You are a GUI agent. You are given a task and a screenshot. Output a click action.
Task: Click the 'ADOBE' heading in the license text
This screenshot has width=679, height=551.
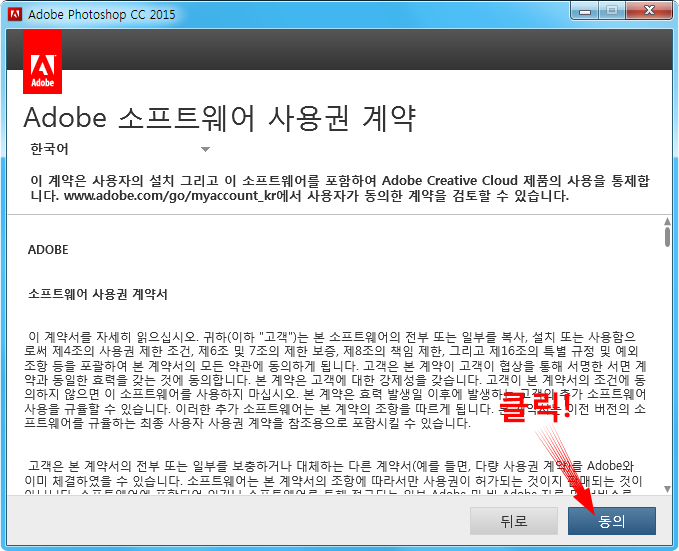tap(48, 250)
